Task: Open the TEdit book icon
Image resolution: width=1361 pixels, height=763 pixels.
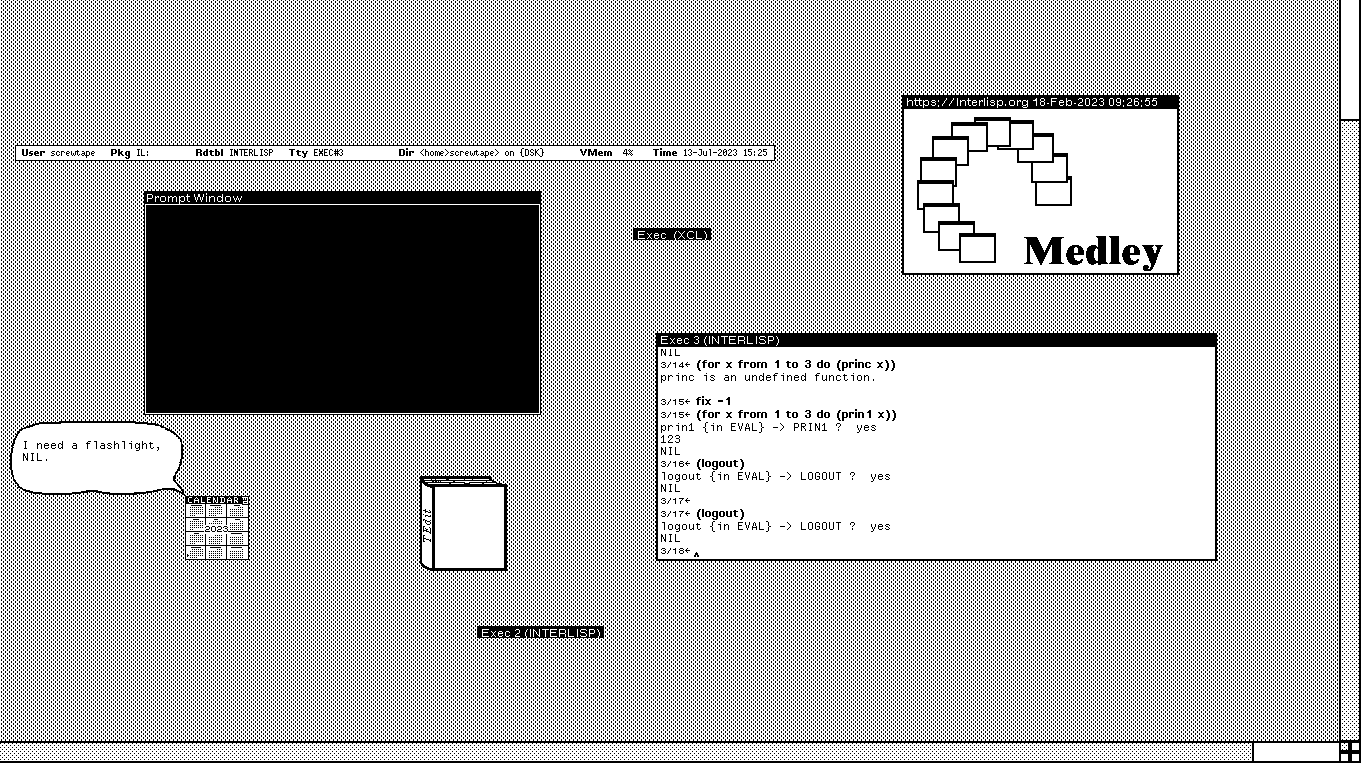Action: (x=464, y=525)
